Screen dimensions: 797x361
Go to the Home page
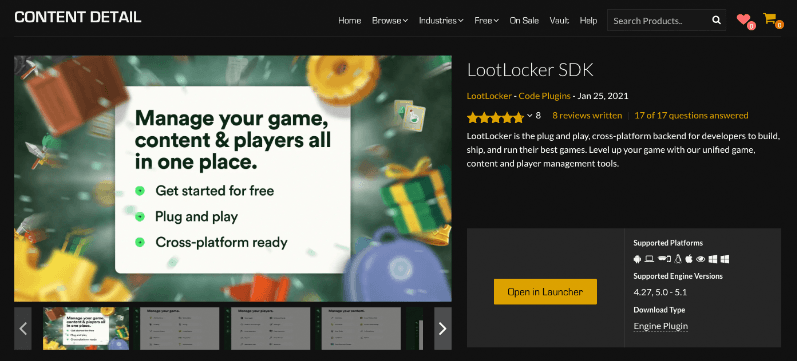click(350, 21)
